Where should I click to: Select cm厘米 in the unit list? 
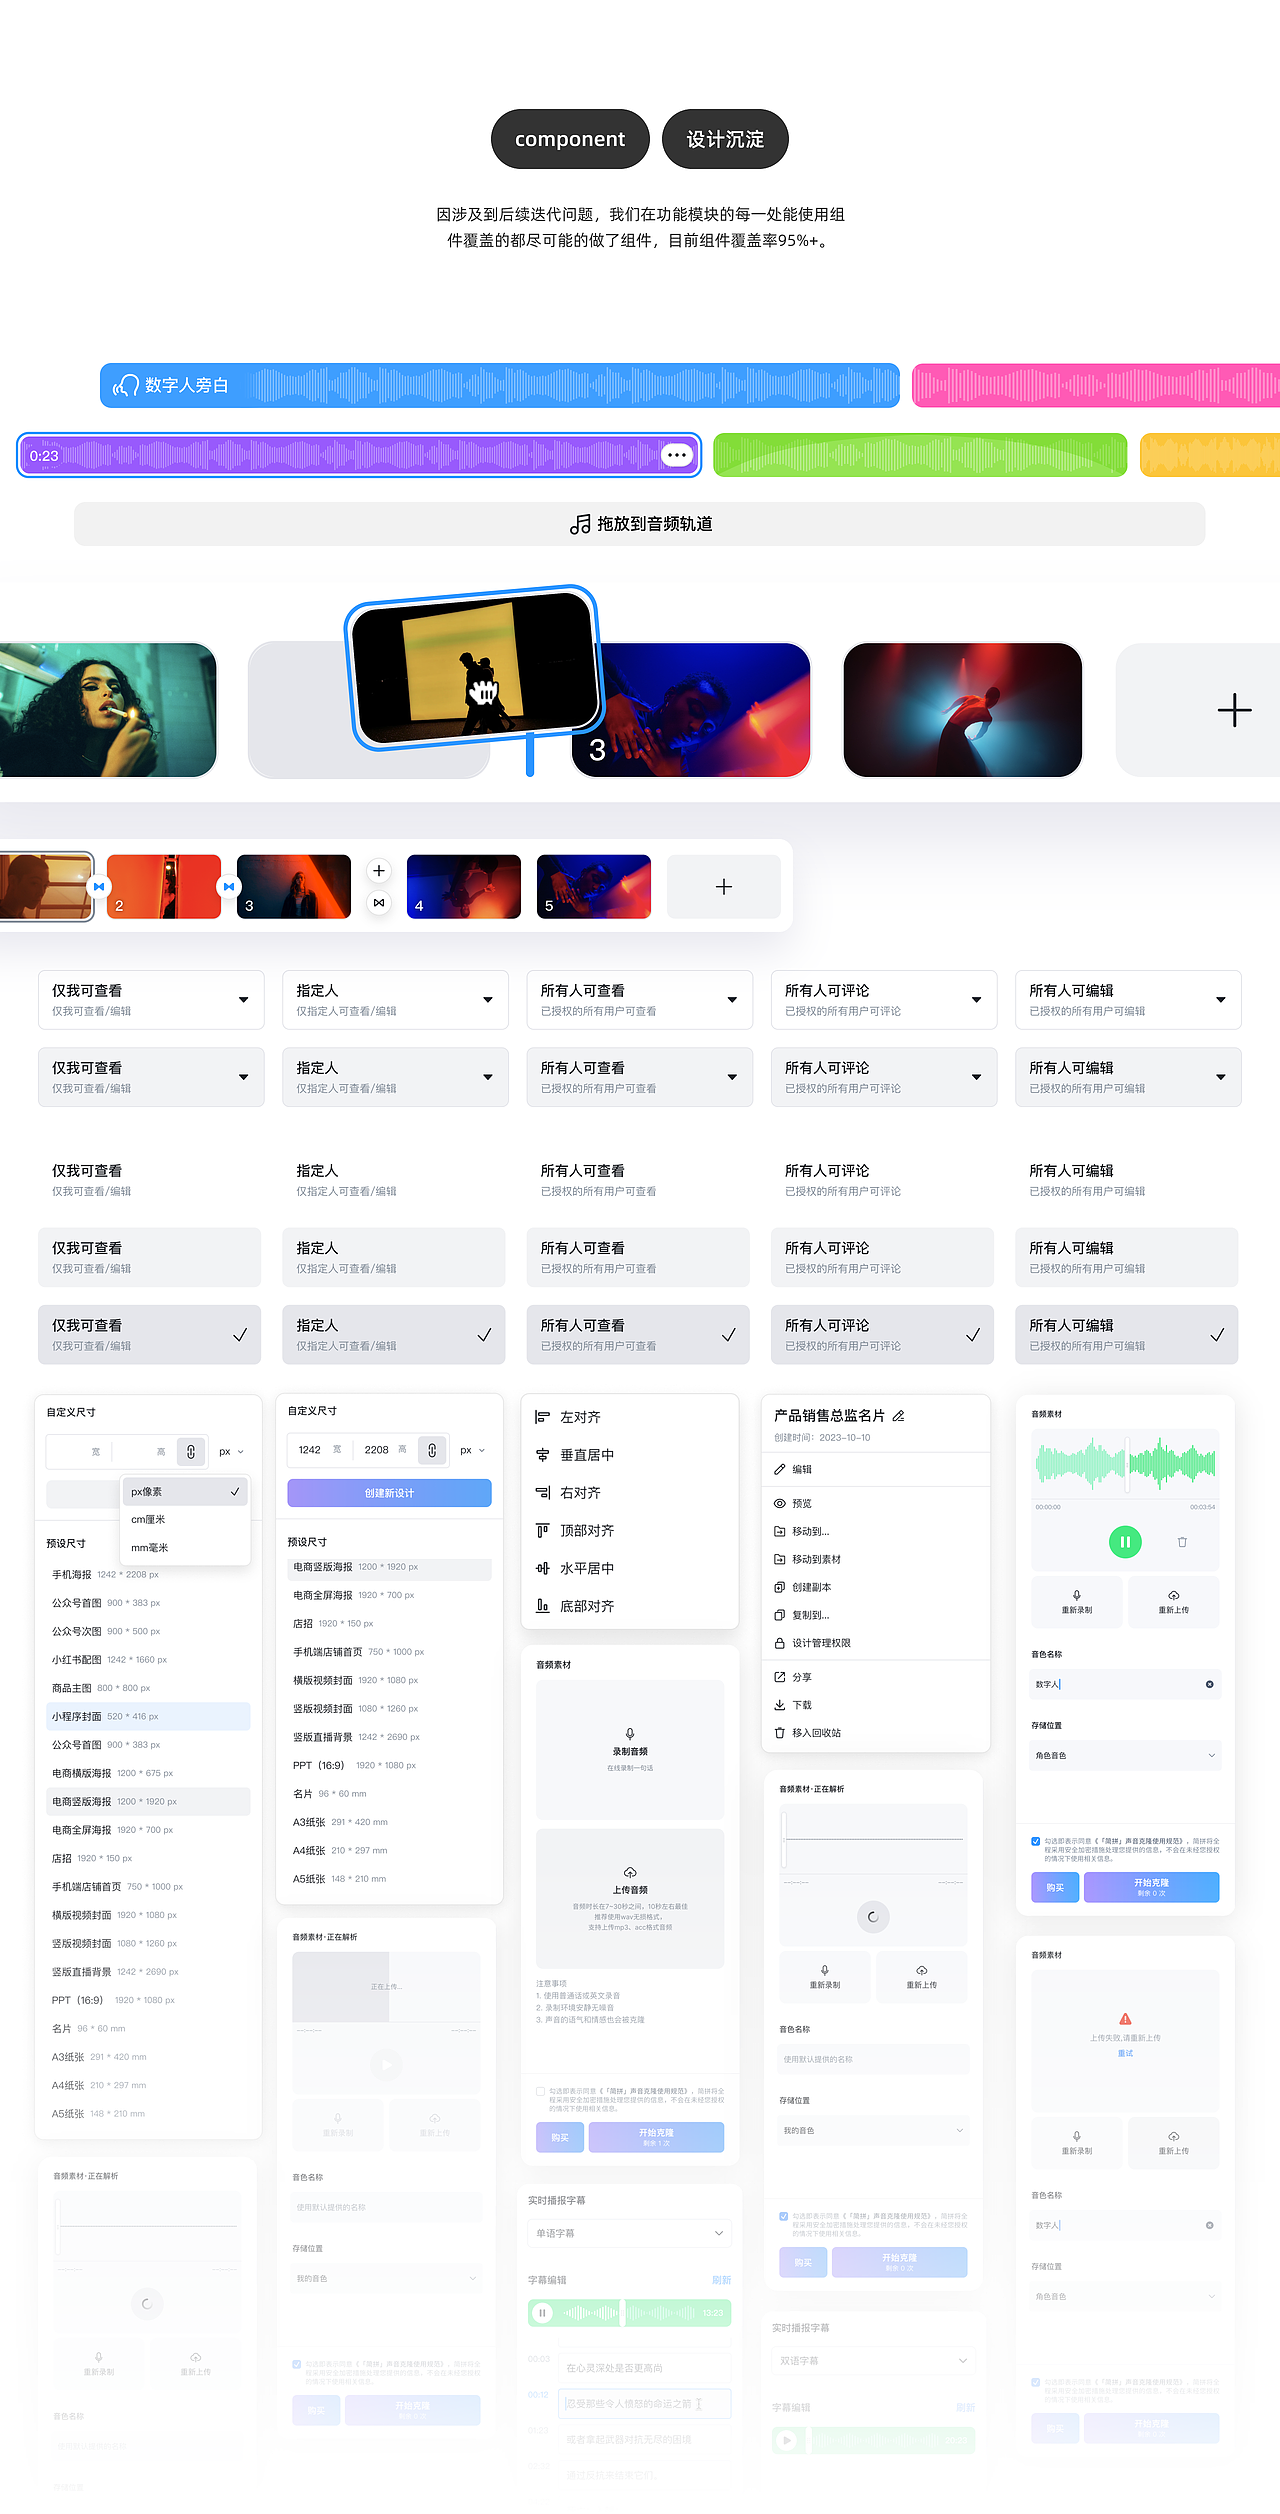[185, 1519]
